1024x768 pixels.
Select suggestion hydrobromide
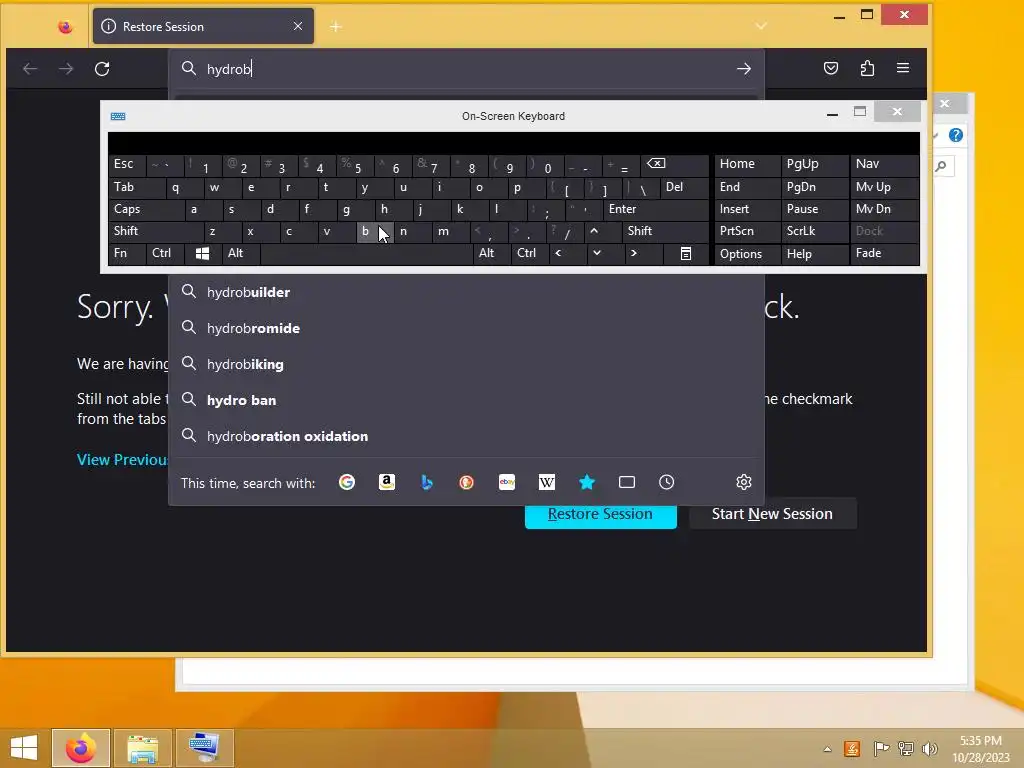pyautogui.click(x=466, y=328)
